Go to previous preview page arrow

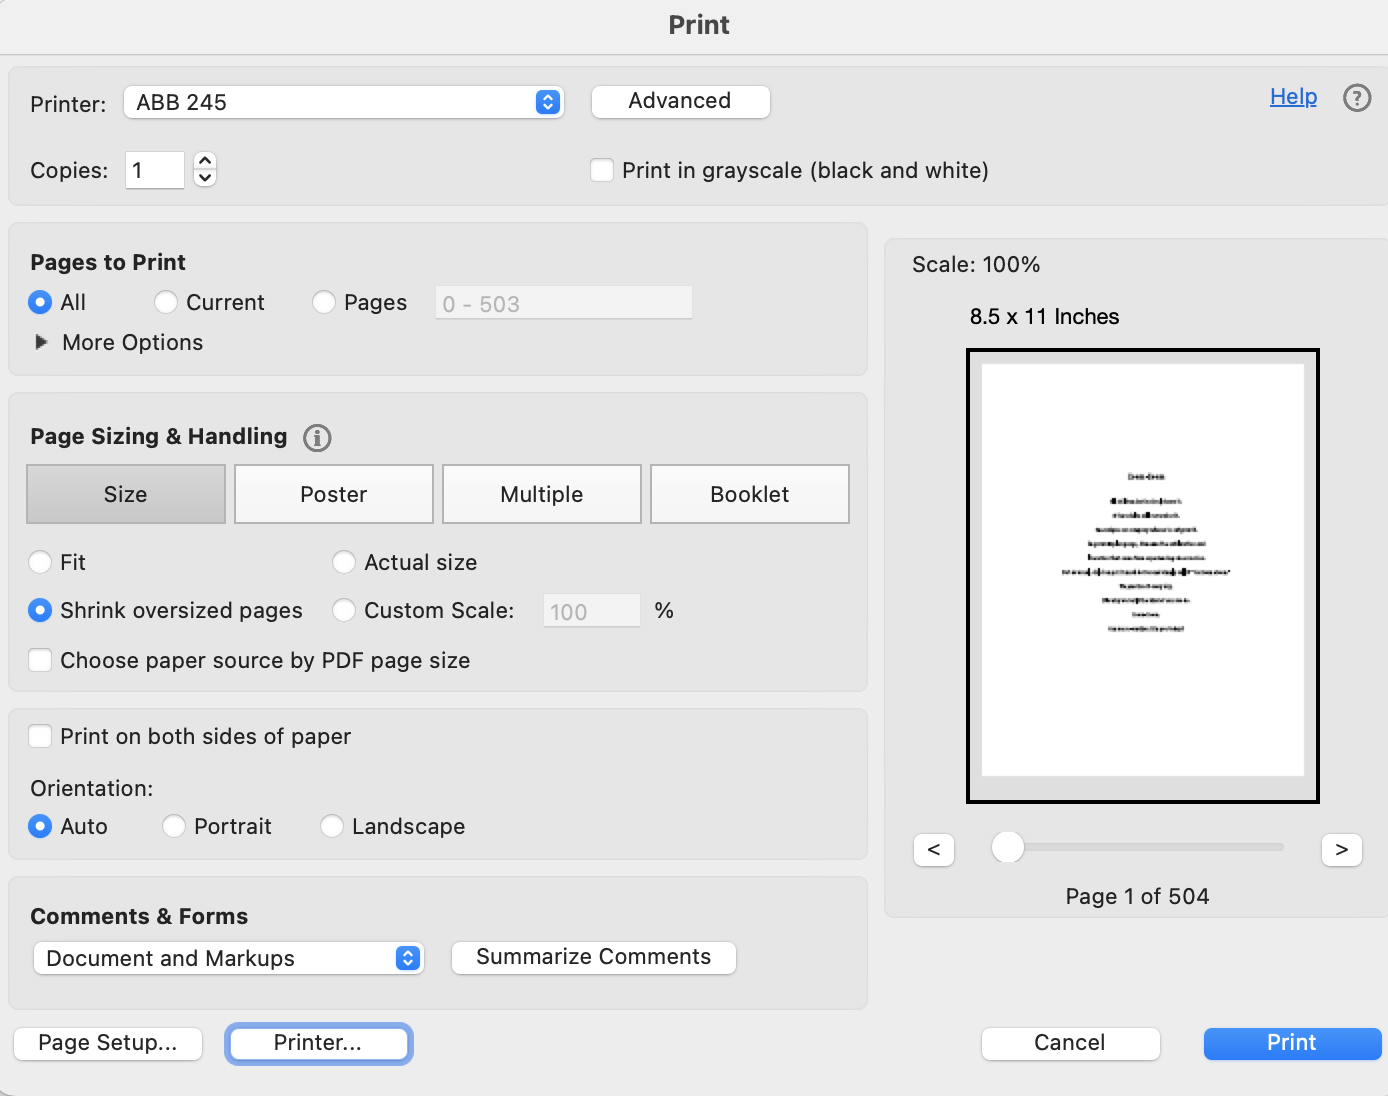933,849
